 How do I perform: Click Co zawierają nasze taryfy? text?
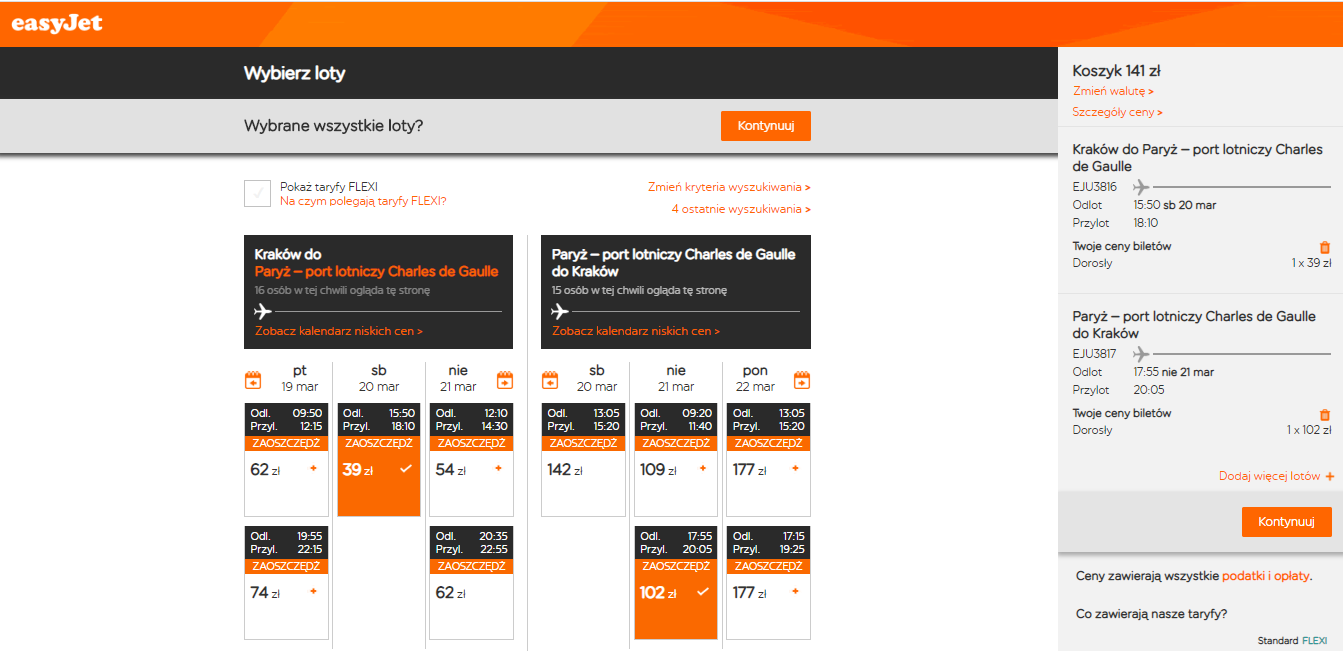tap(1152, 614)
